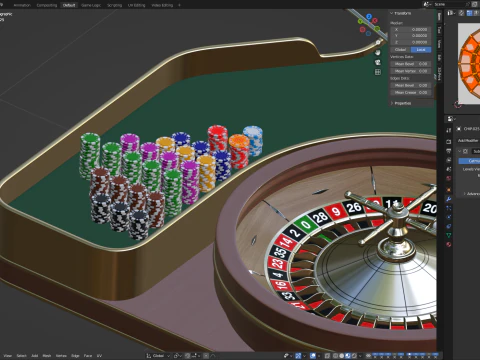
Task: Open the View Layer properties tab icon
Action: tap(449, 160)
